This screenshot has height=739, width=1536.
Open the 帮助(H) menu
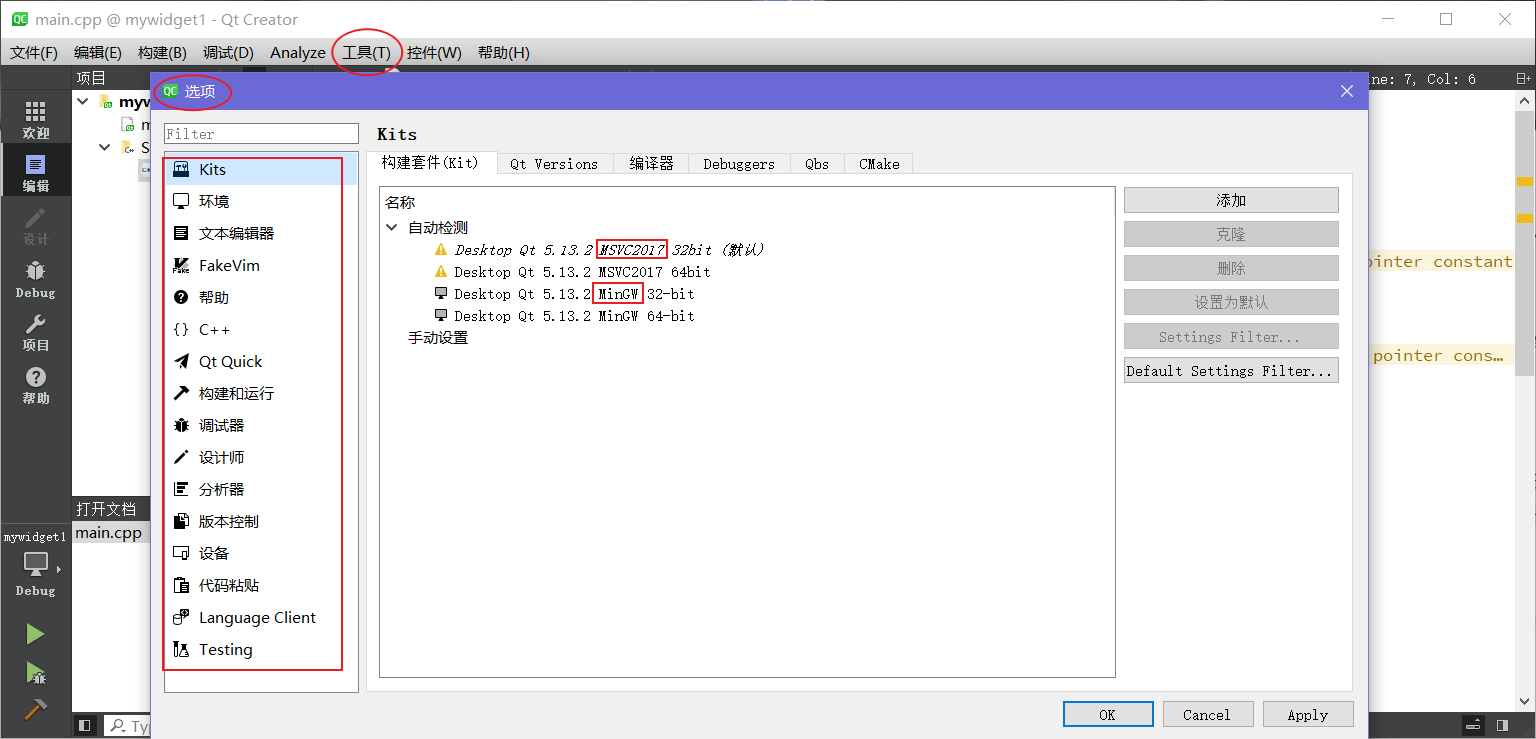503,53
